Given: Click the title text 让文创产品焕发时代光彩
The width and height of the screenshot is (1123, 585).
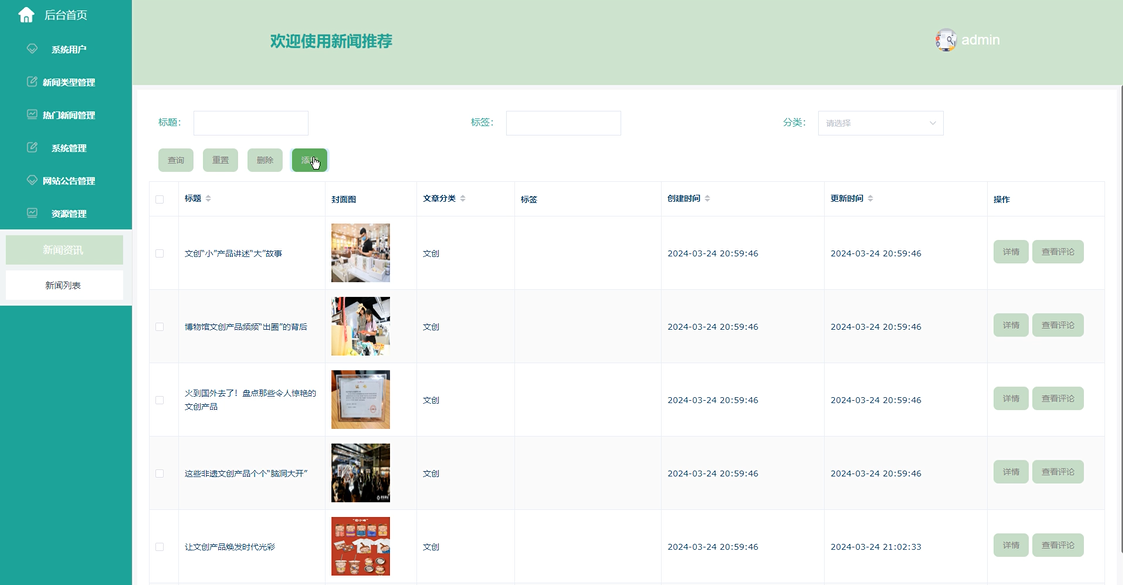Looking at the screenshot, I should coord(230,546).
